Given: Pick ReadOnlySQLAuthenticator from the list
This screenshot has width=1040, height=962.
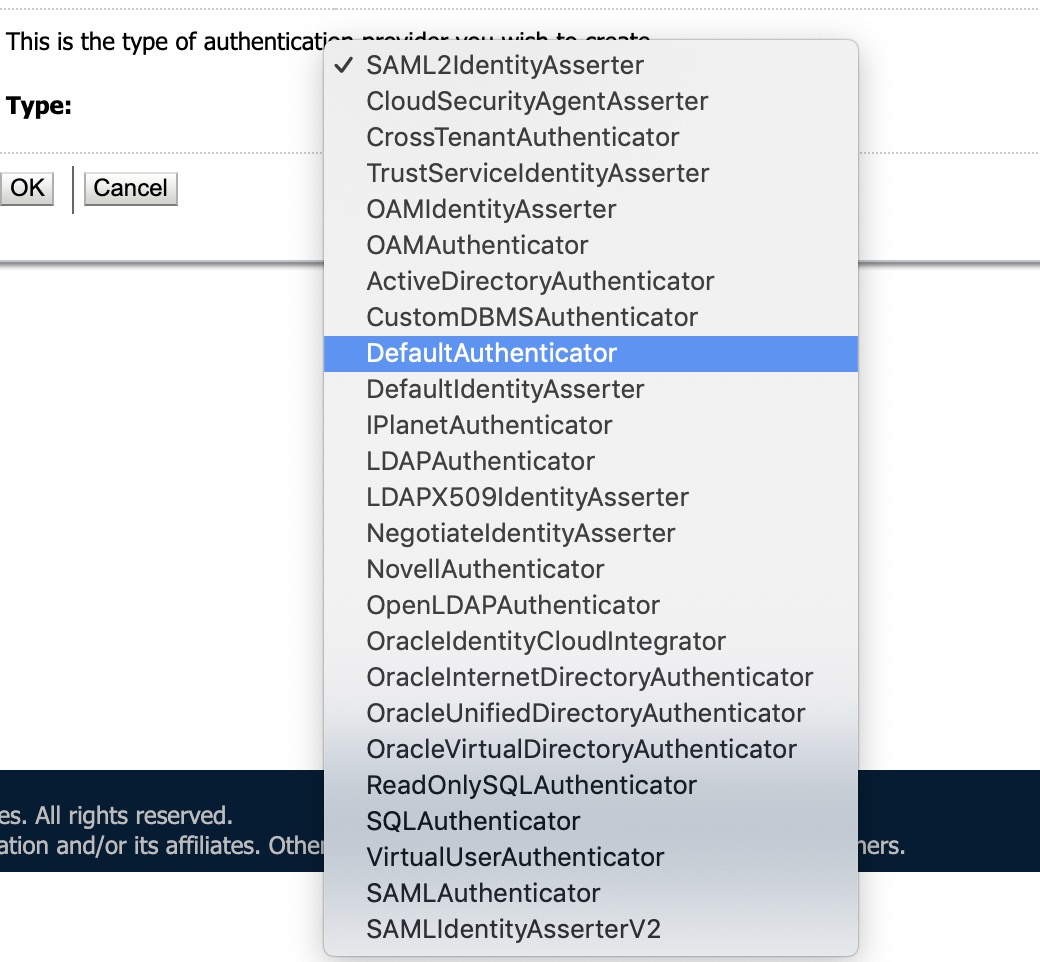Looking at the screenshot, I should click(590, 785).
